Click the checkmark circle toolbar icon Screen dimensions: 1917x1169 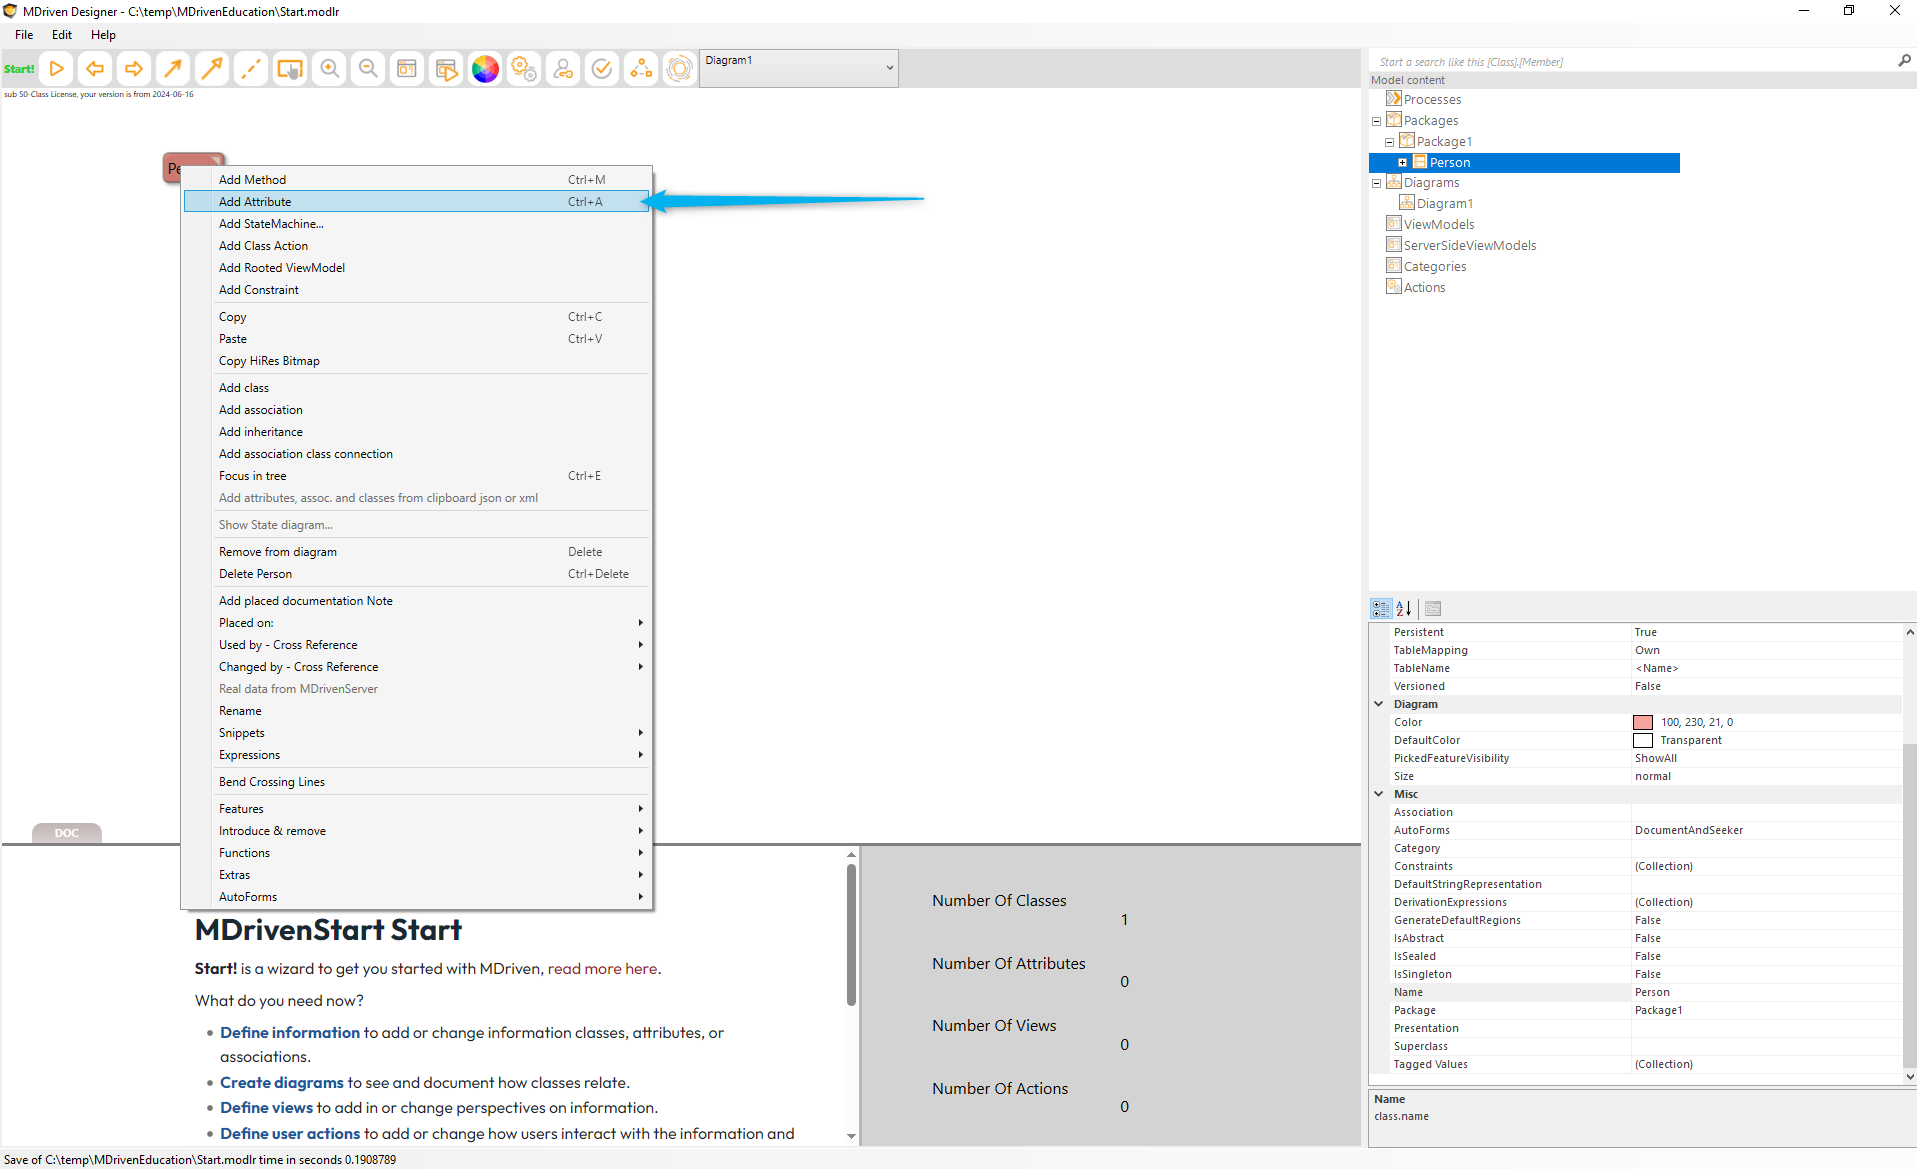coord(602,69)
